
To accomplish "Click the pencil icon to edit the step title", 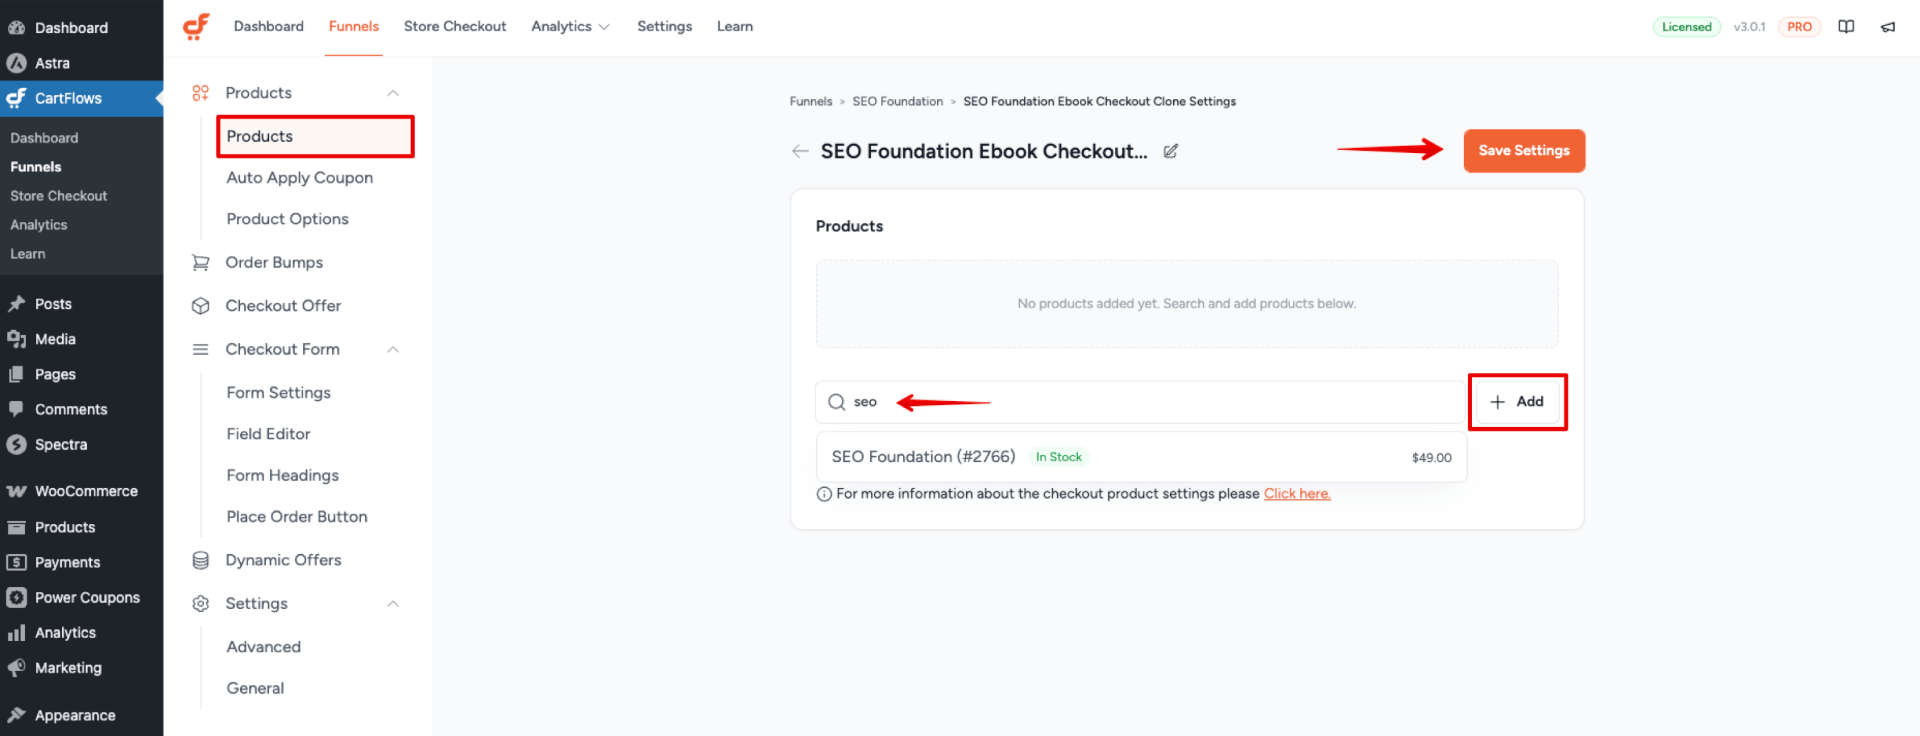I will click(1171, 151).
